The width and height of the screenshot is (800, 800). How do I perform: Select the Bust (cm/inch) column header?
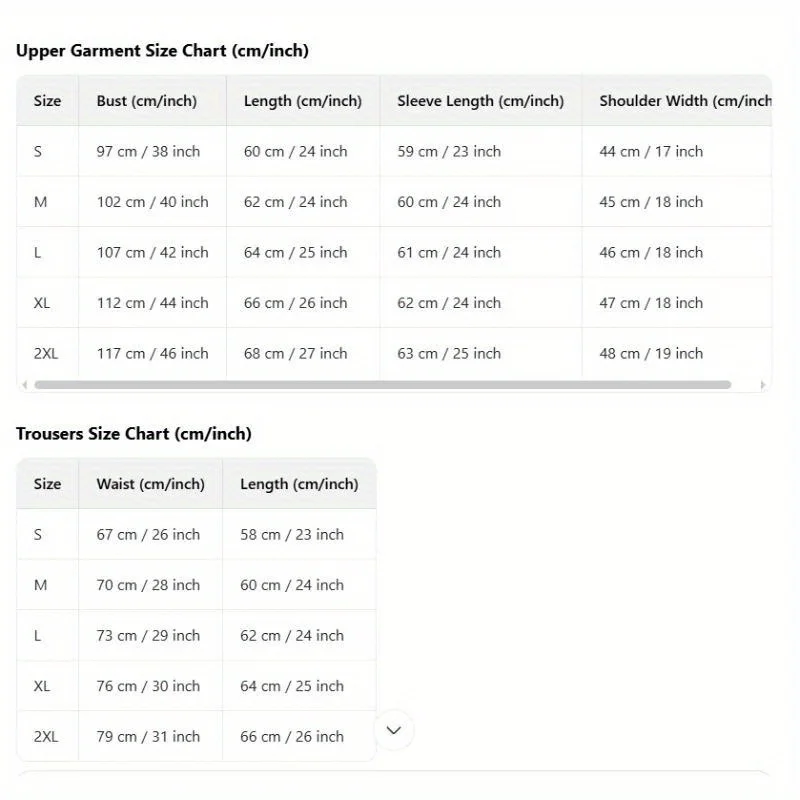click(x=147, y=101)
